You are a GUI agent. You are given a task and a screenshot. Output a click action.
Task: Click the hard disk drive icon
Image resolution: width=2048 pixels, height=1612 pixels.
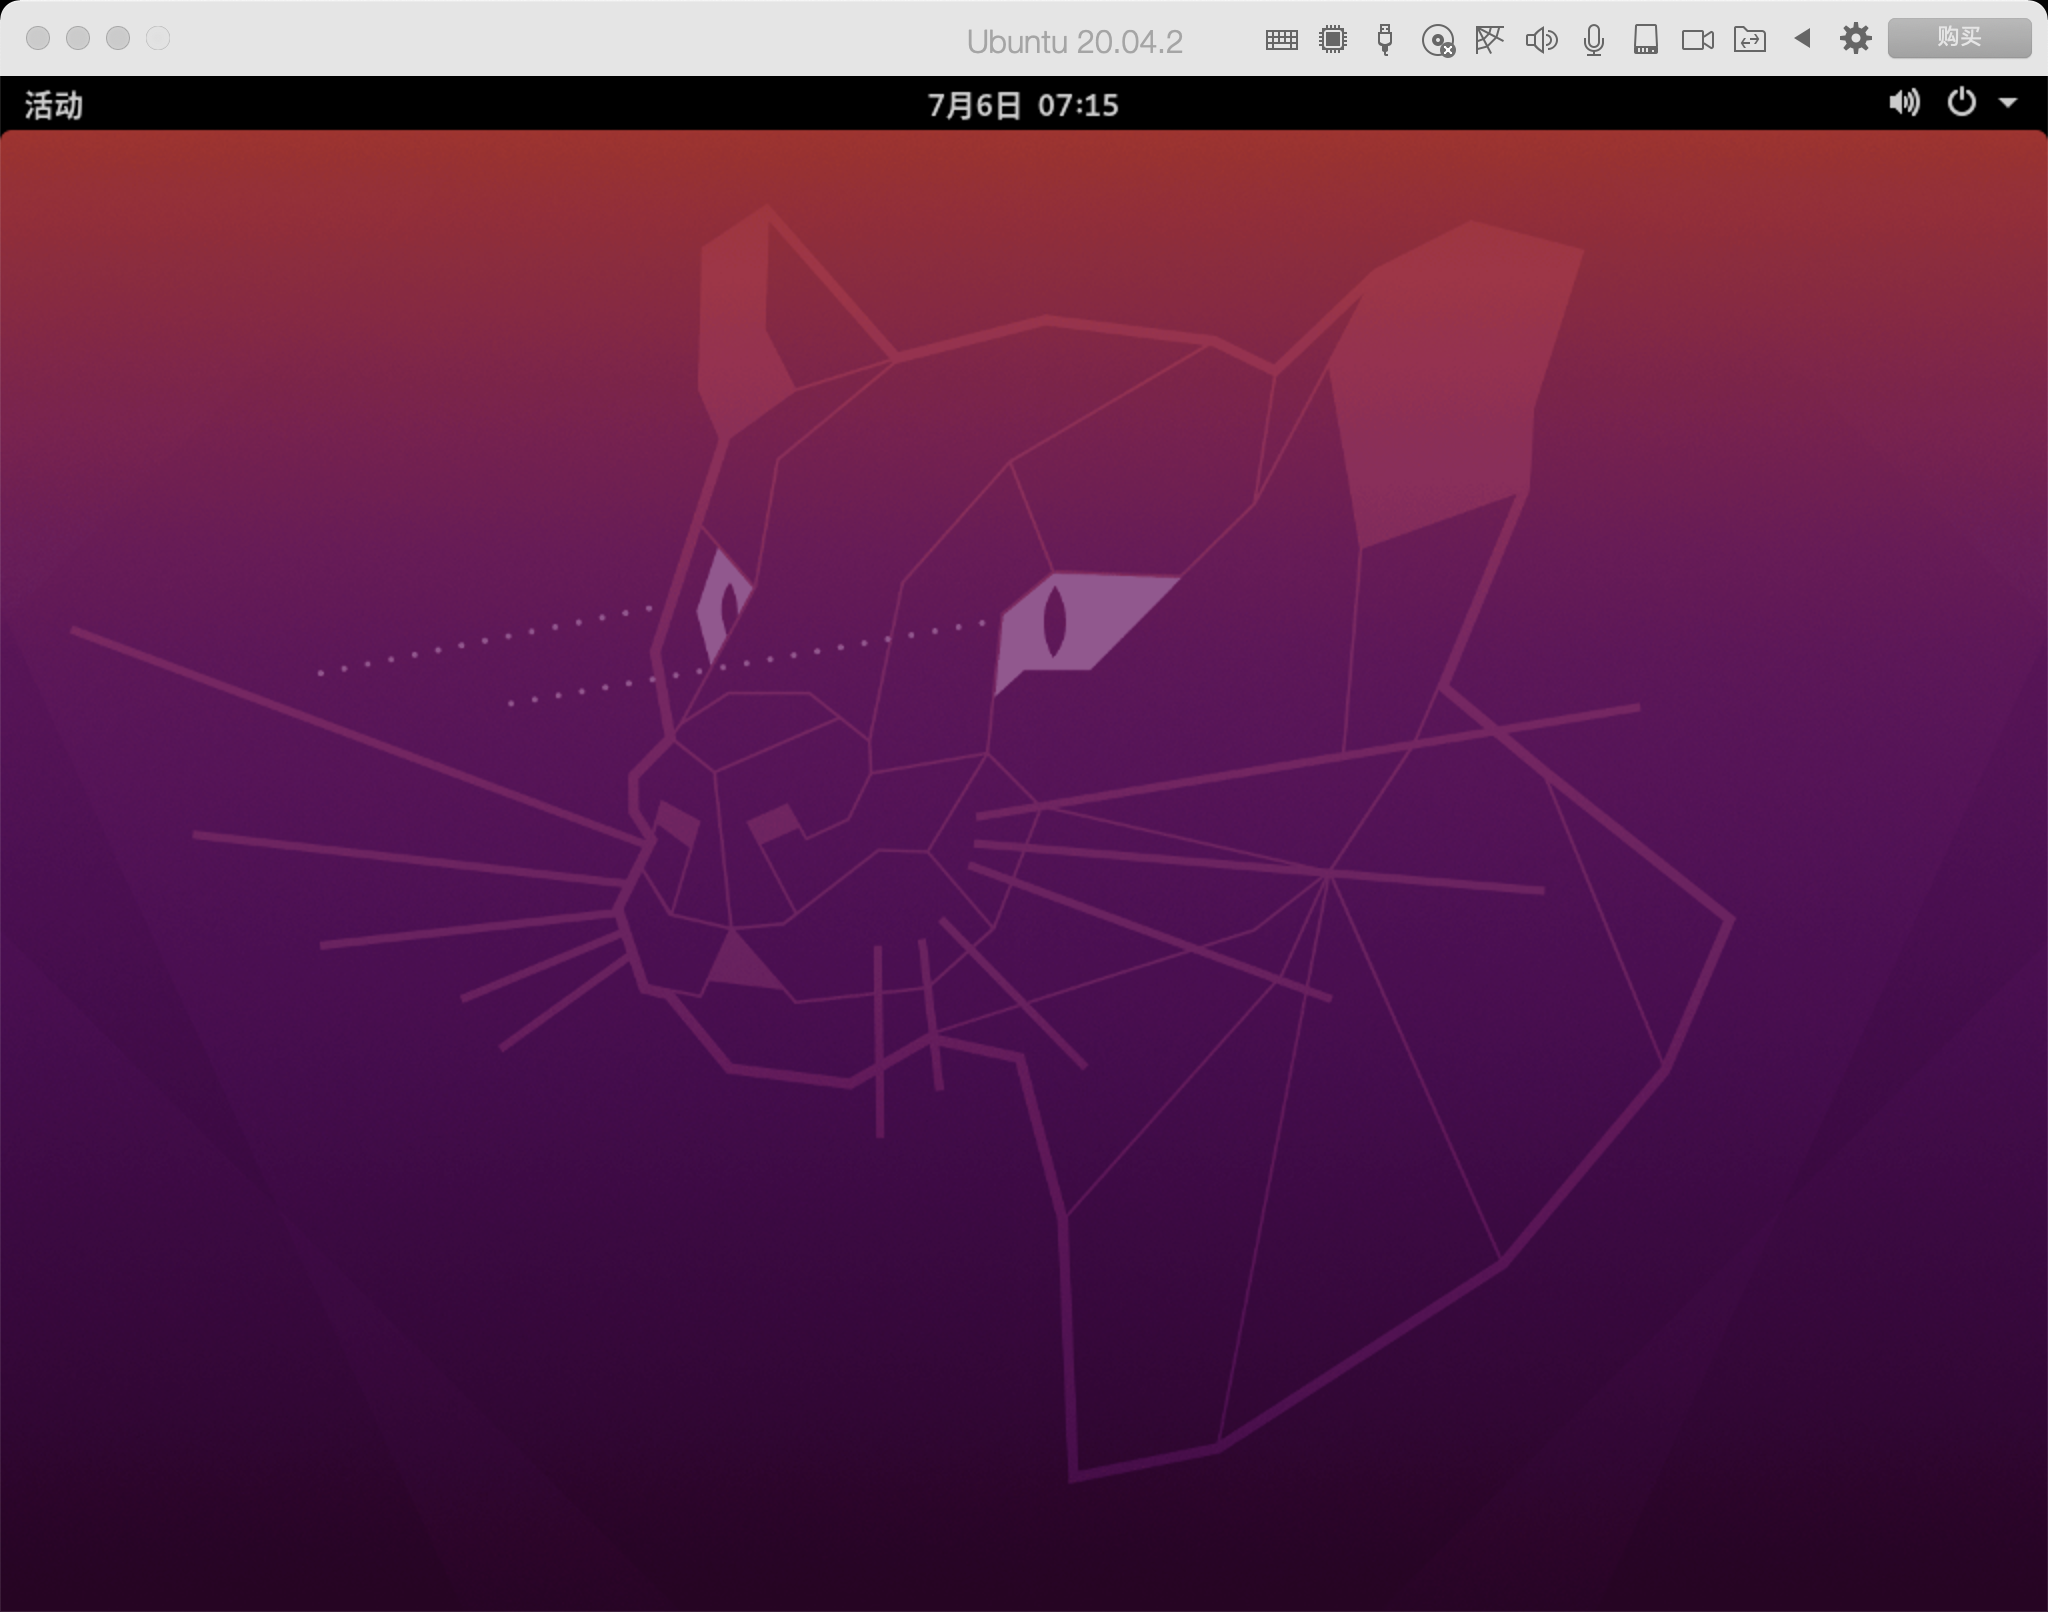click(1645, 40)
